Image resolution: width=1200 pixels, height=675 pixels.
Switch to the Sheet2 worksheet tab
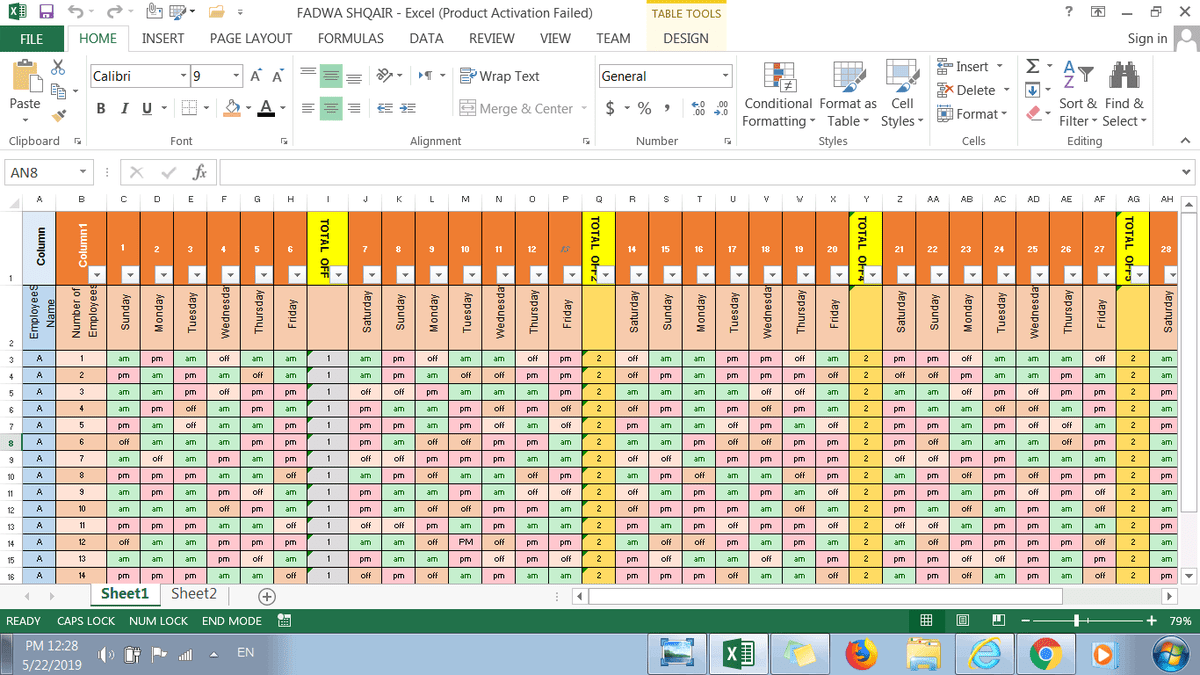(194, 594)
